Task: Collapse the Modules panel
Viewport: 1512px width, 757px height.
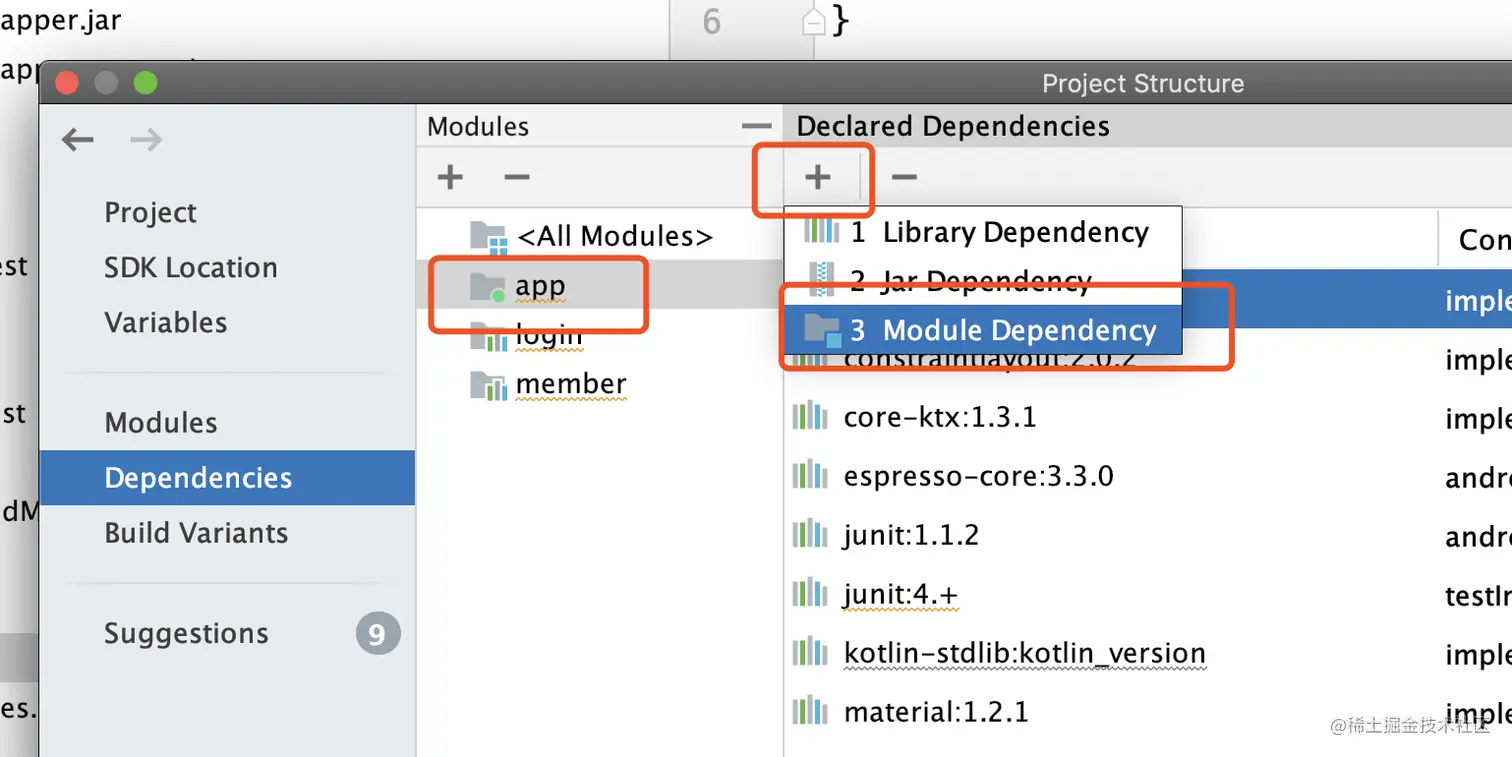Action: click(x=757, y=127)
